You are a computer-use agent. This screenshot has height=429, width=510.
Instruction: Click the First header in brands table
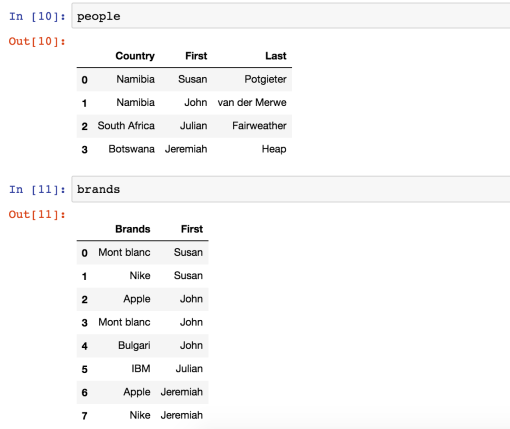point(192,229)
